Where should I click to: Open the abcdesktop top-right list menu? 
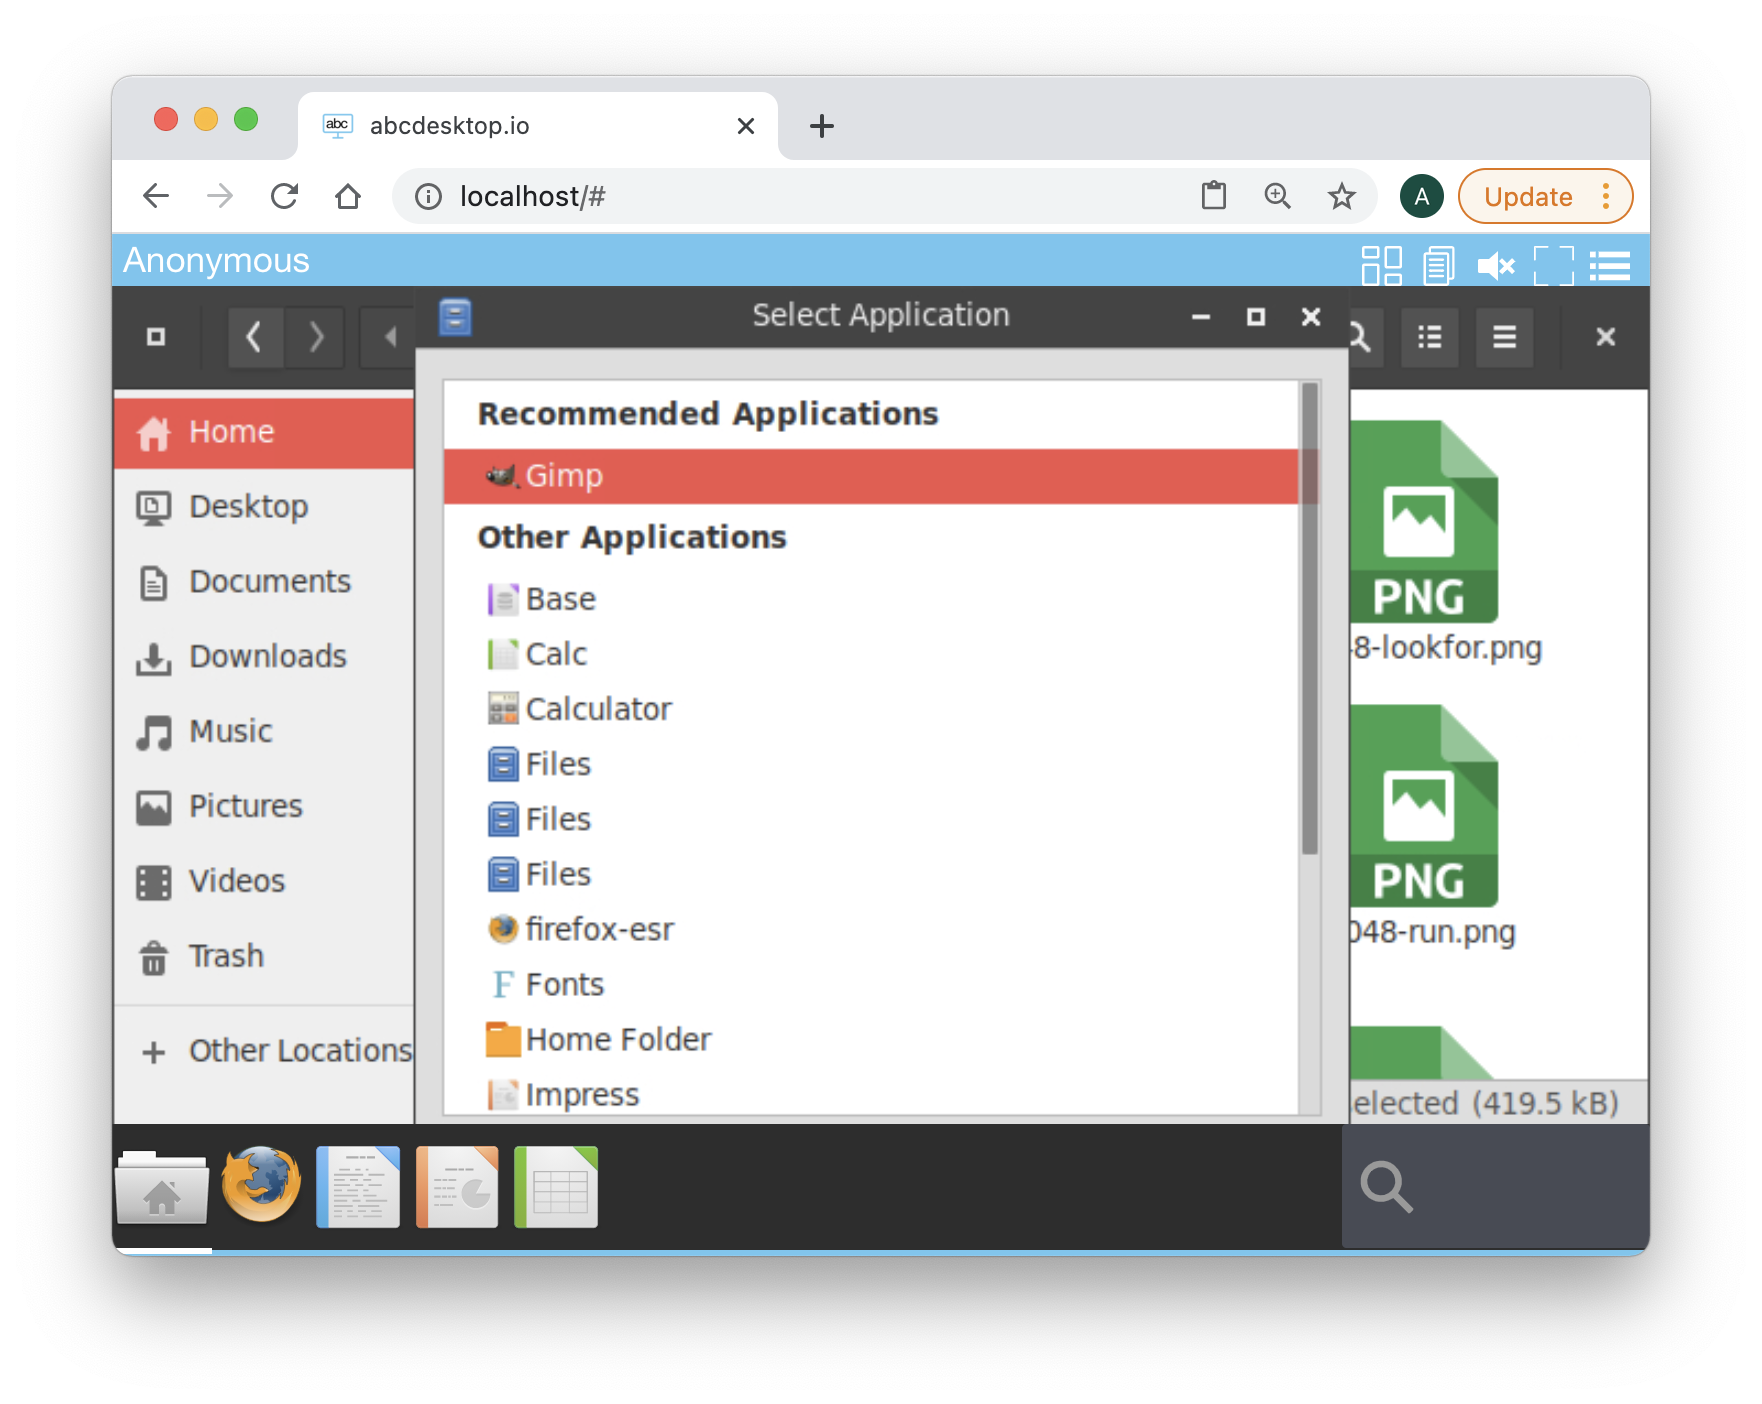(x=1610, y=266)
